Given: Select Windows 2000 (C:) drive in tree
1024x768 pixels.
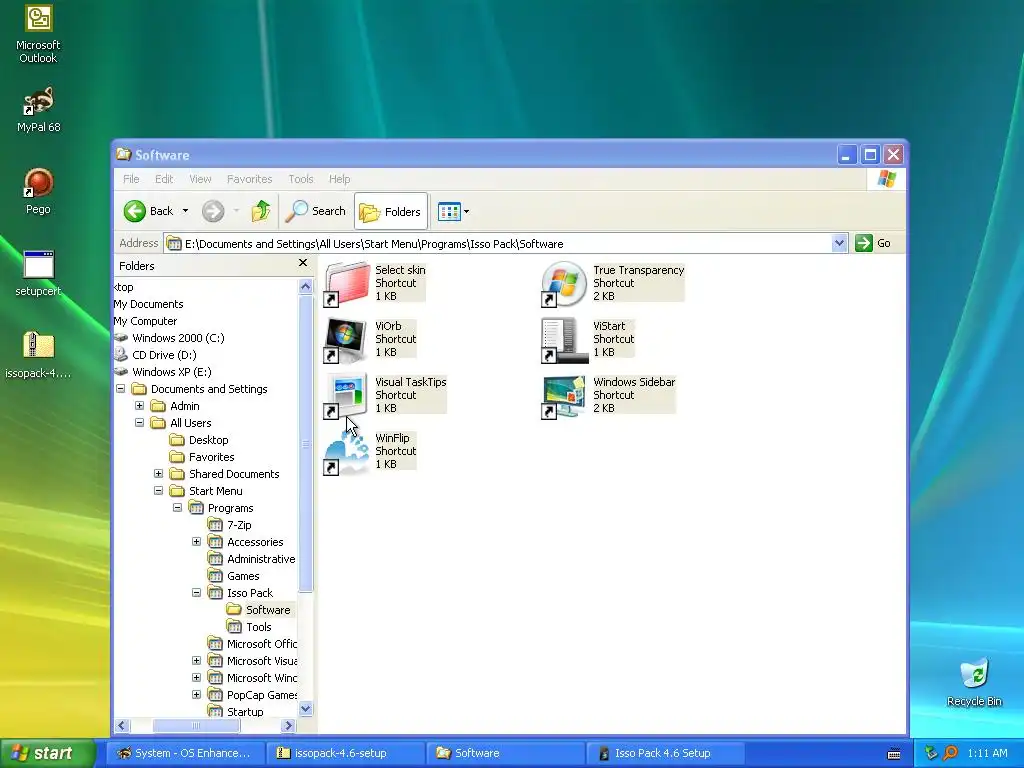Looking at the screenshot, I should pyautogui.click(x=178, y=338).
